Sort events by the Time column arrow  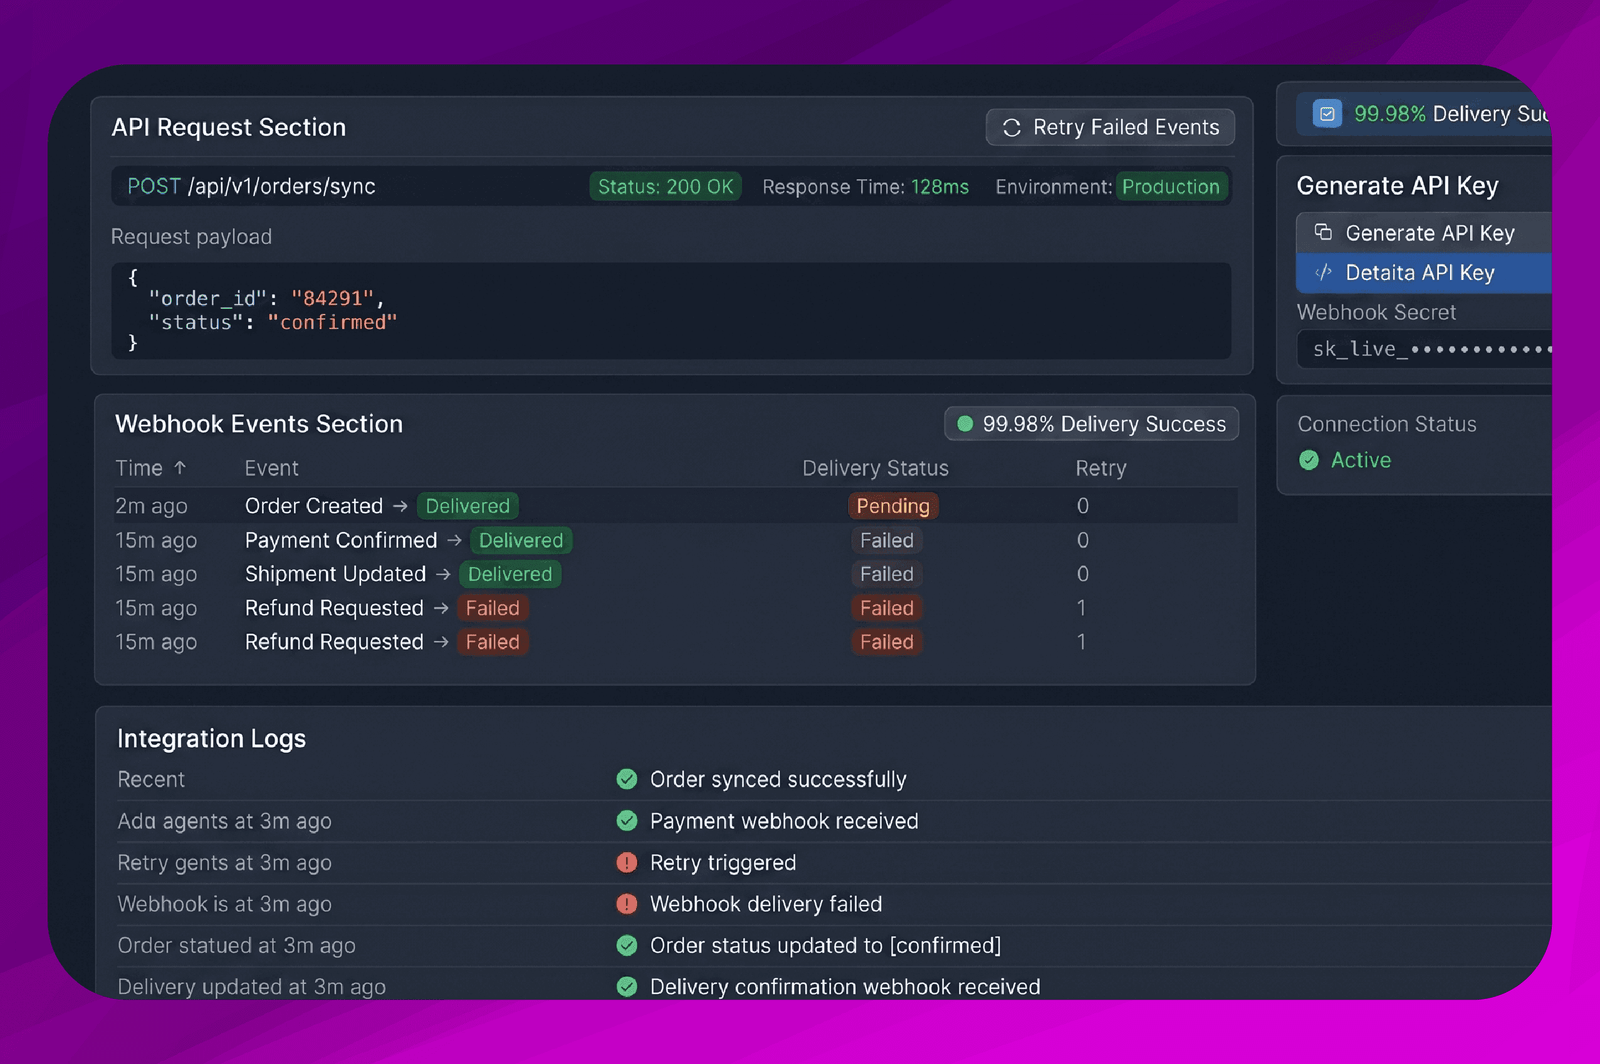(x=180, y=467)
